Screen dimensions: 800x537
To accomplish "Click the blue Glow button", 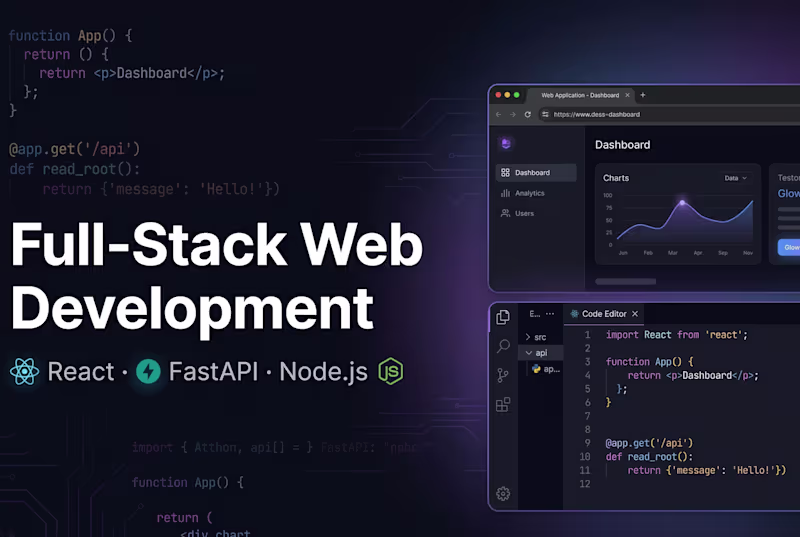I will tap(789, 247).
